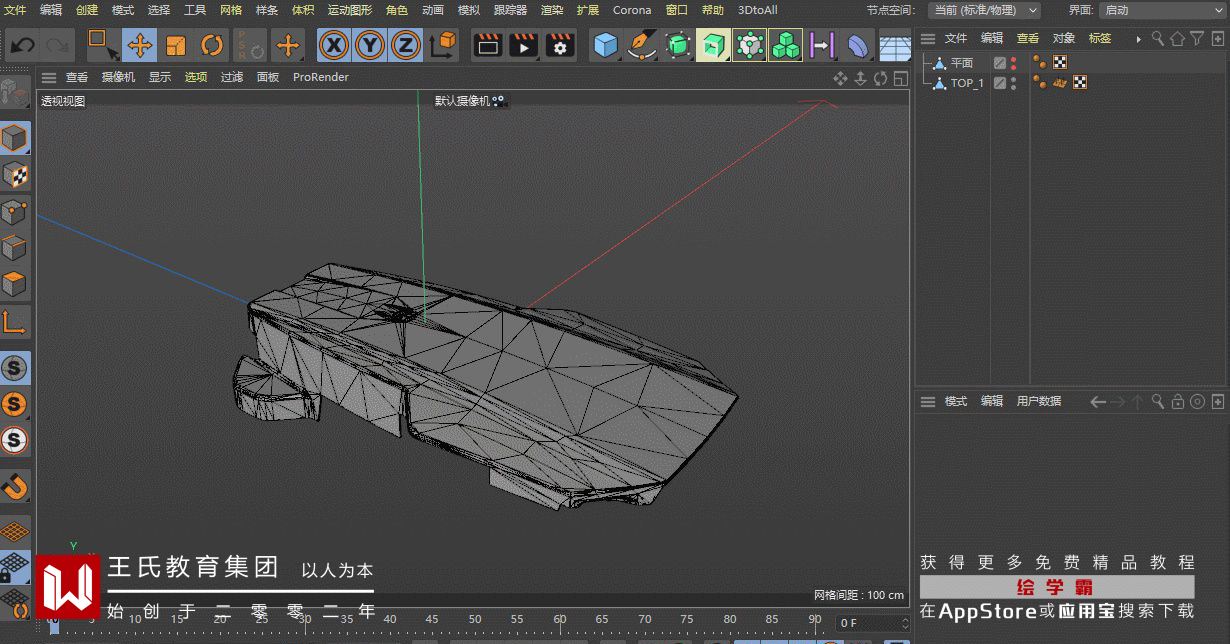Screen dimensions: 1230x644
Task: Select the Scale tool
Action: click(x=176, y=45)
